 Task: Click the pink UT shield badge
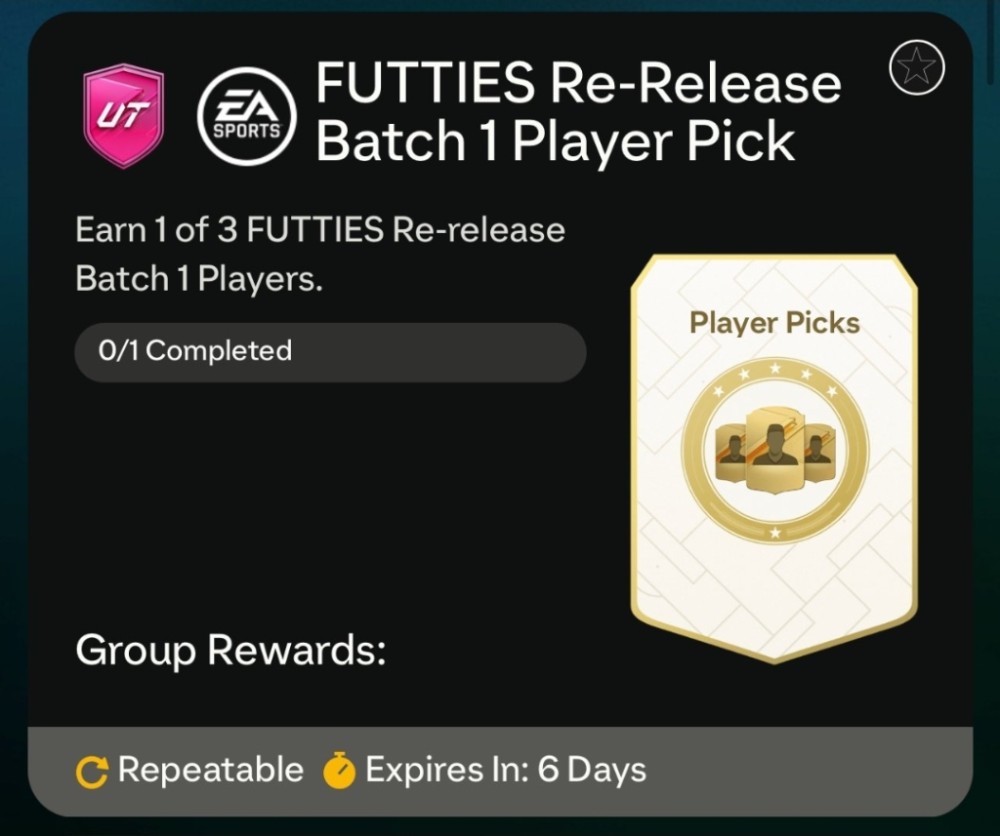124,115
